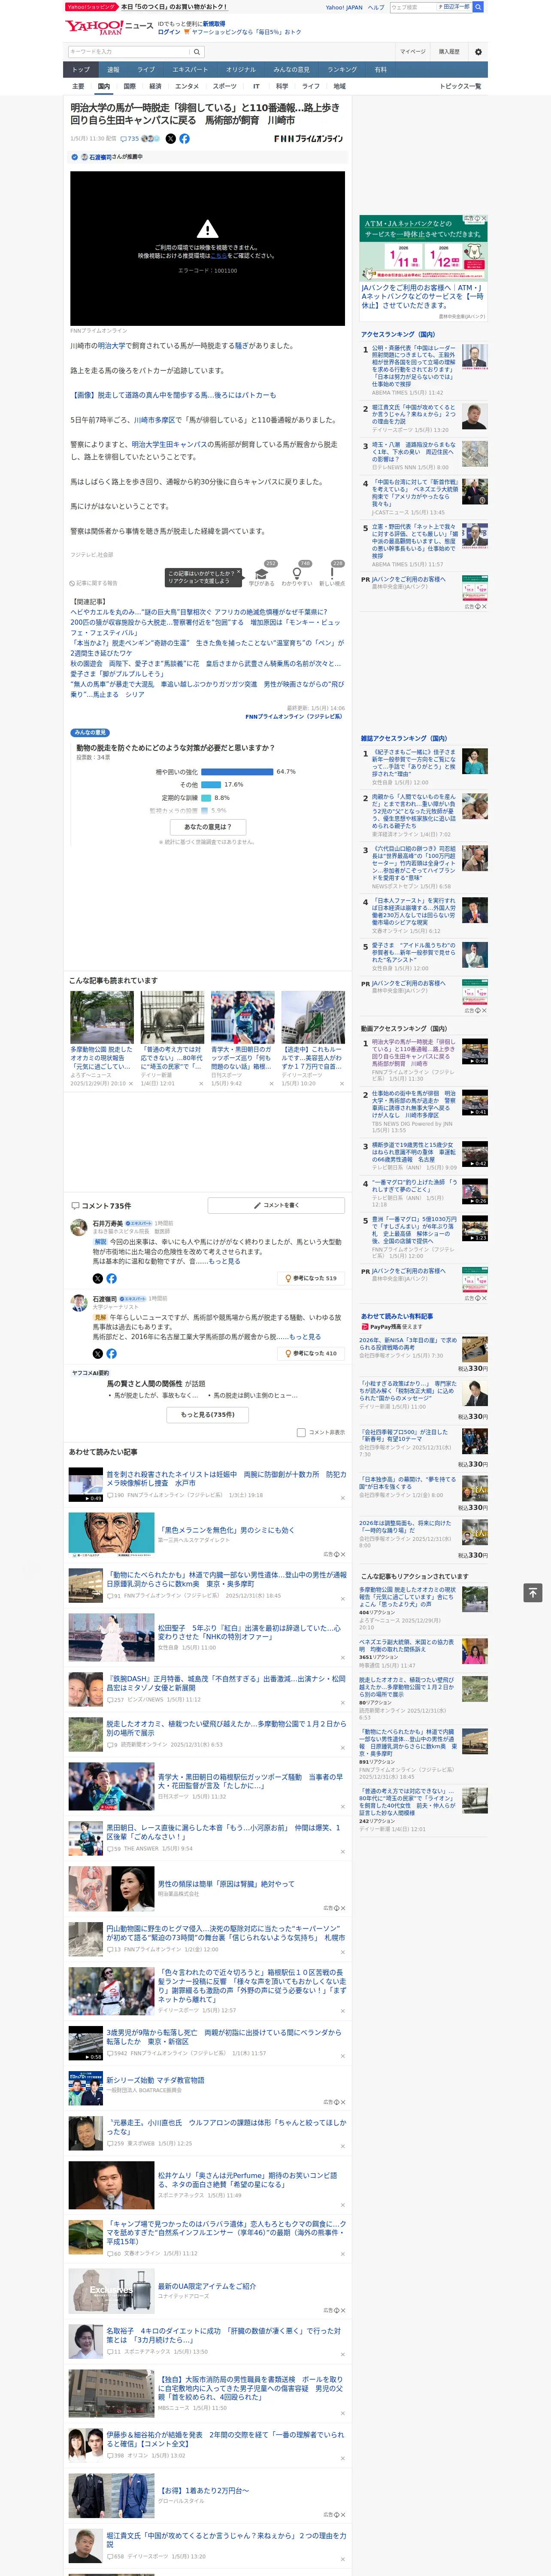This screenshot has height=2576, width=551.
Task: Share 石井万寿美's comment on X
Action: click(97, 1278)
